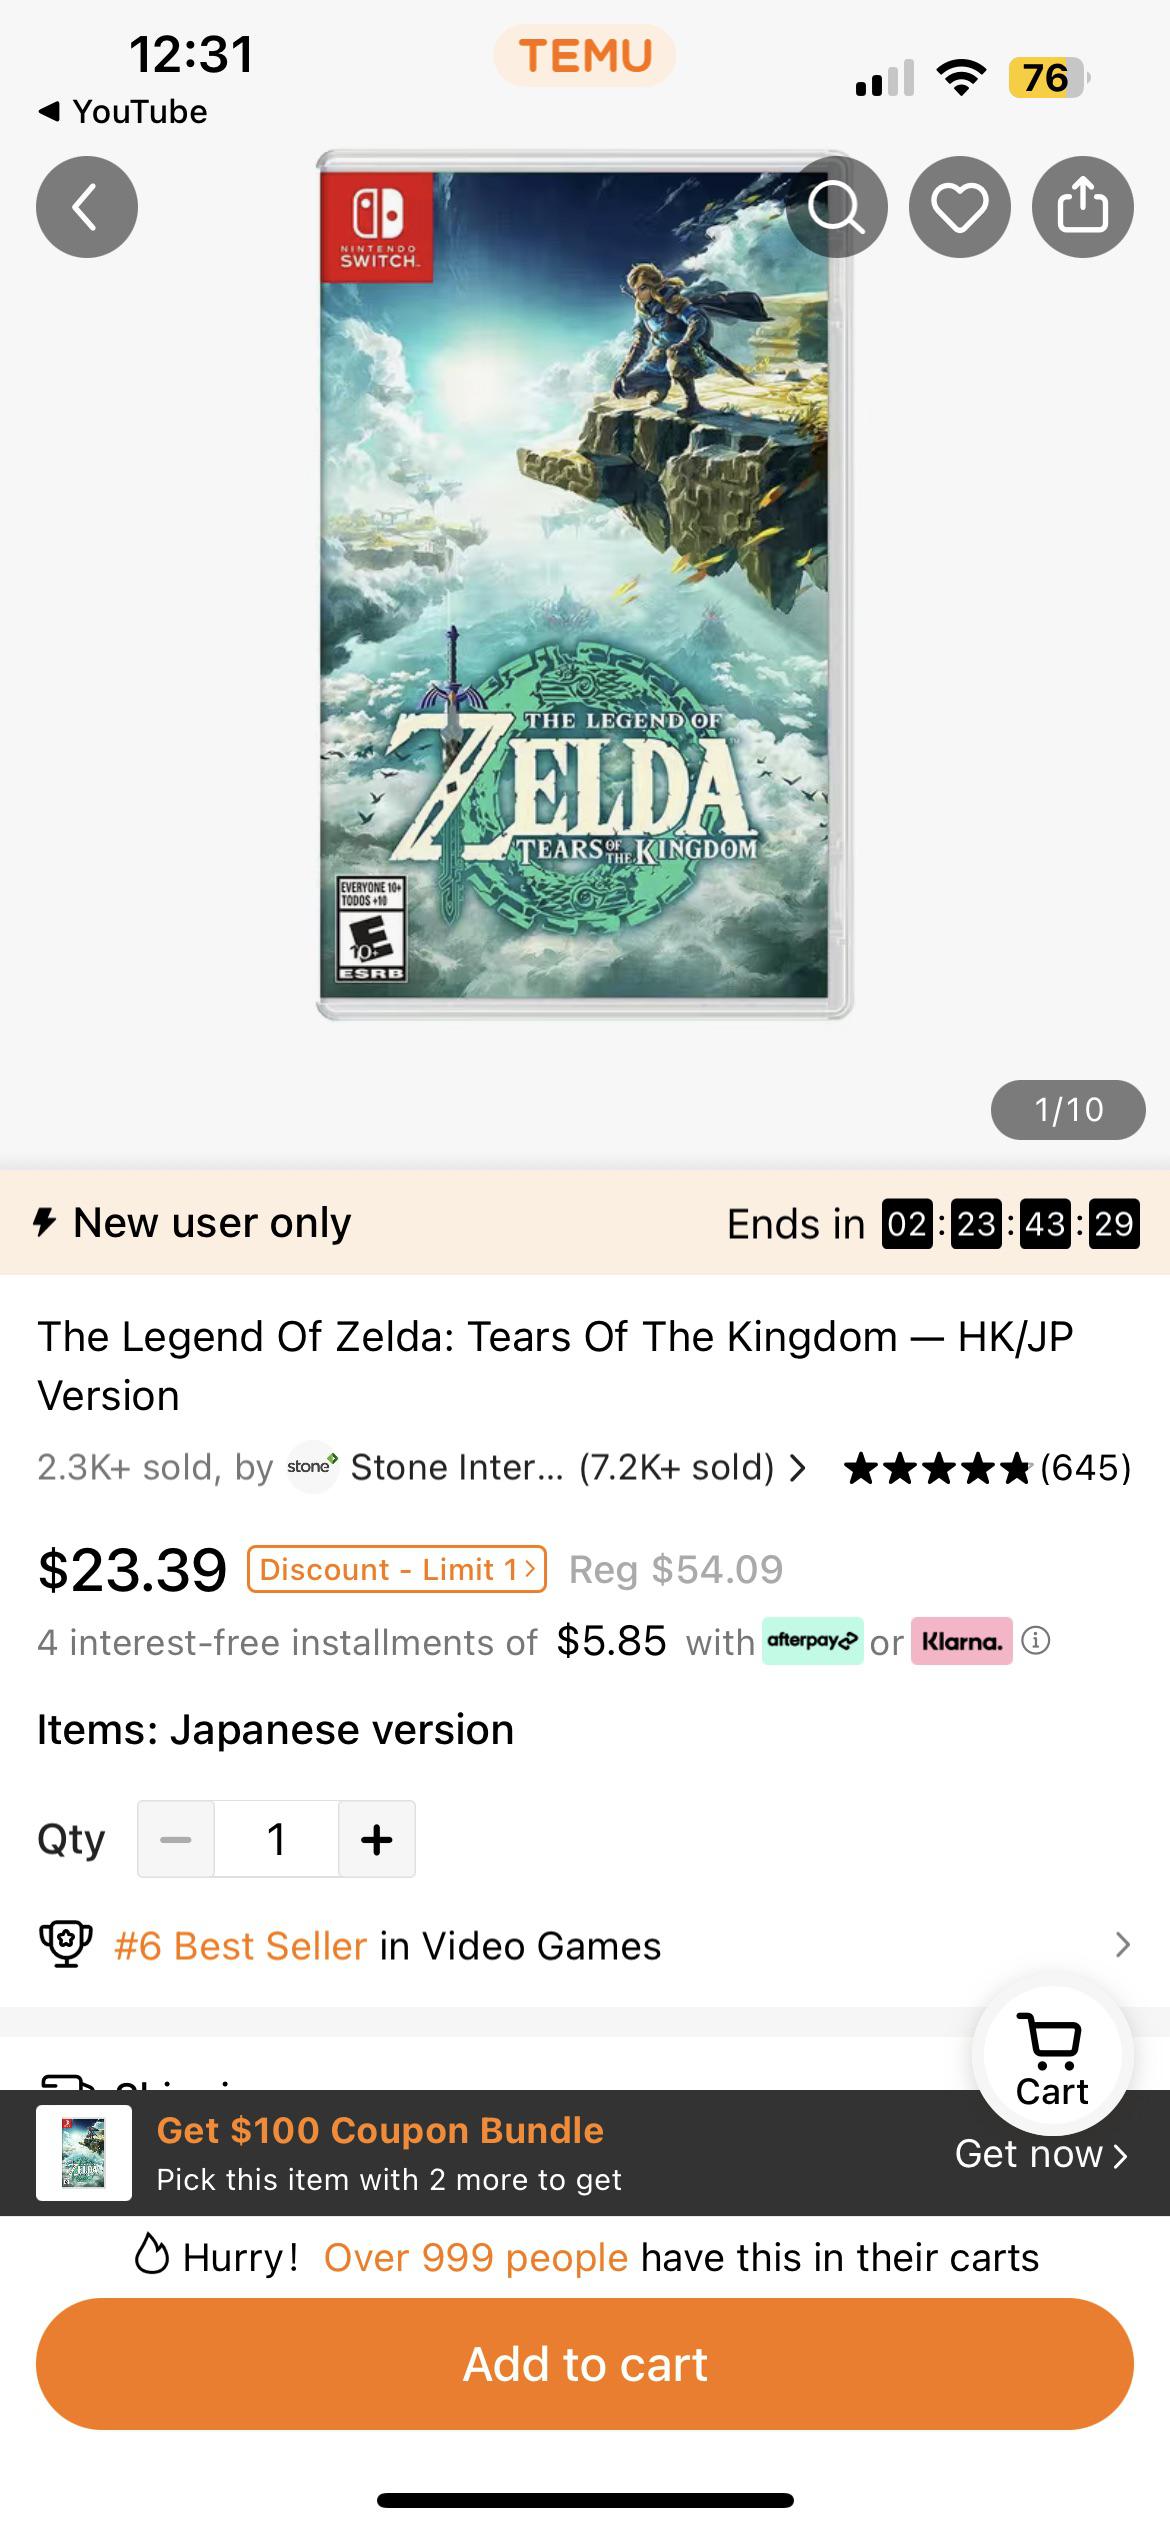Screen dimensions: 1170x2532
Task: Tap Zelda game cover image
Action: (x=584, y=585)
